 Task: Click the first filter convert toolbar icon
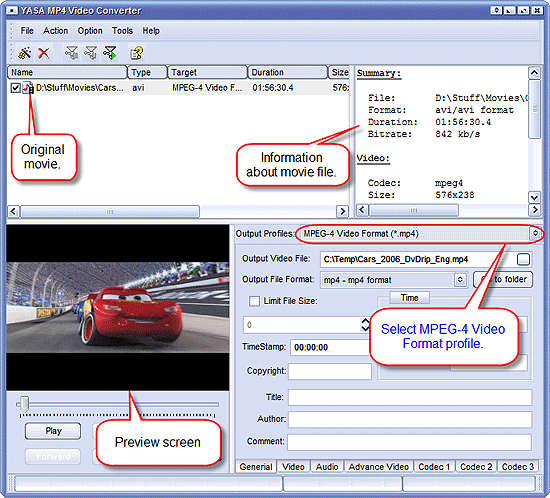(71, 53)
